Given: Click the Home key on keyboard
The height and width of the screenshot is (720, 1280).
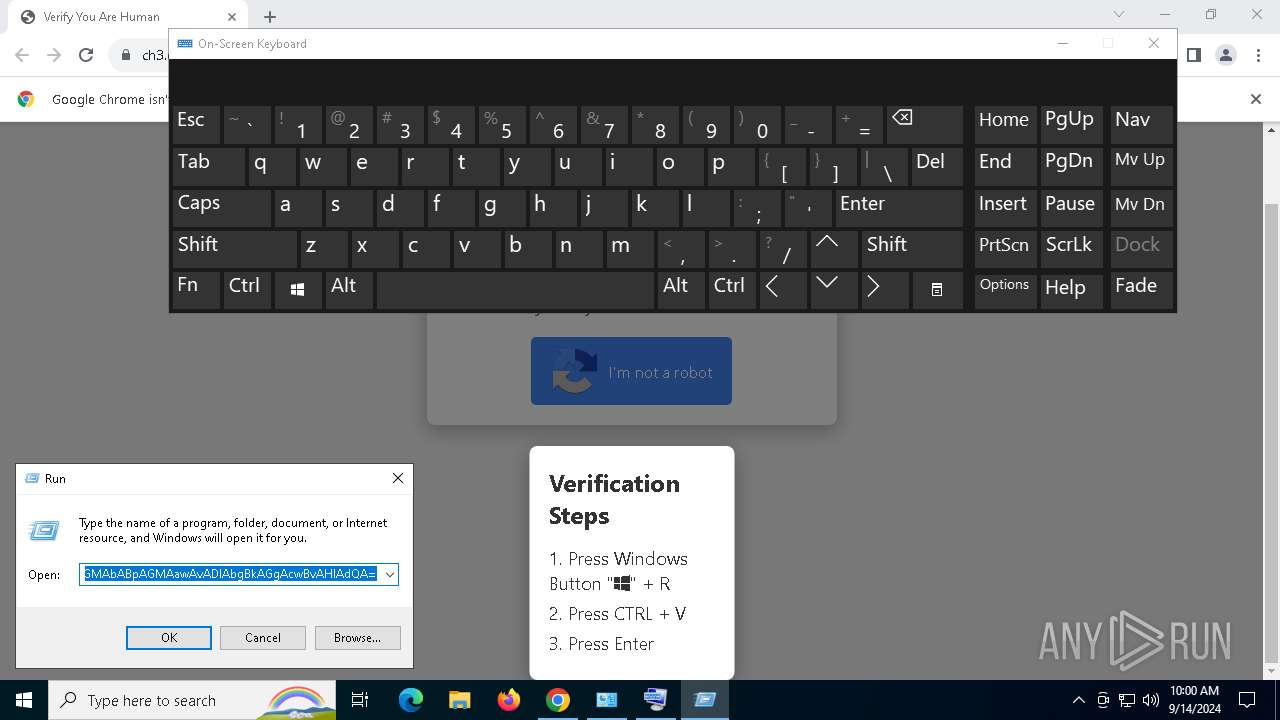Looking at the screenshot, I should point(1005,125).
